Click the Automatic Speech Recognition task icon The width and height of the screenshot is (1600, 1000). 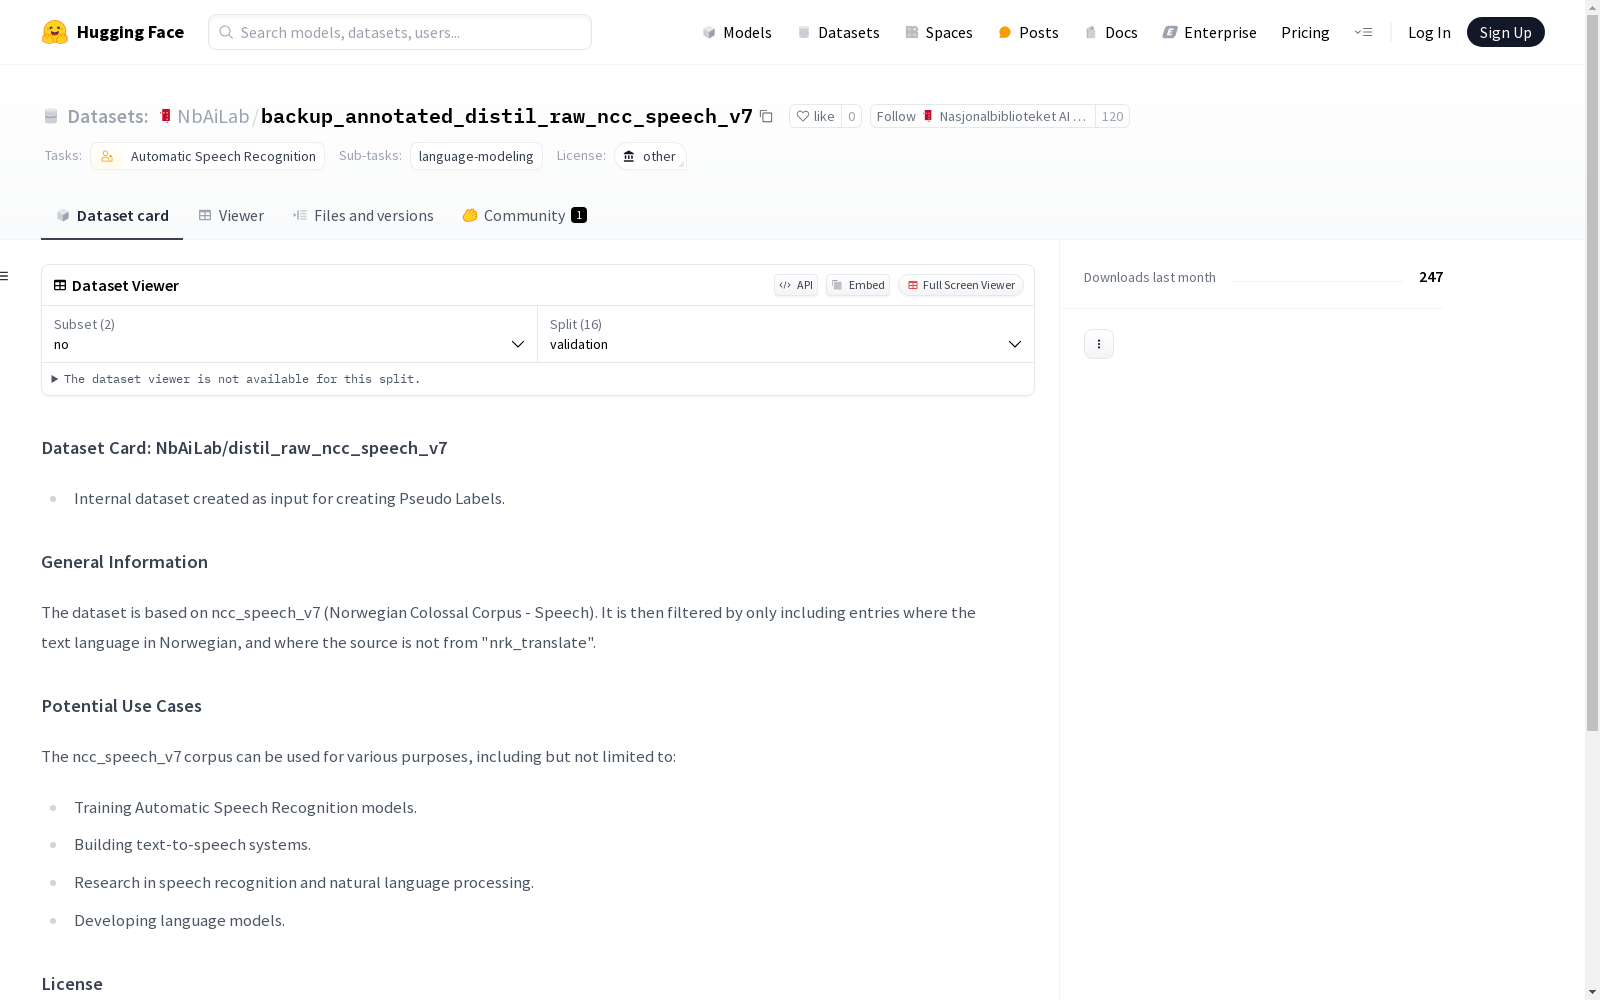107,156
